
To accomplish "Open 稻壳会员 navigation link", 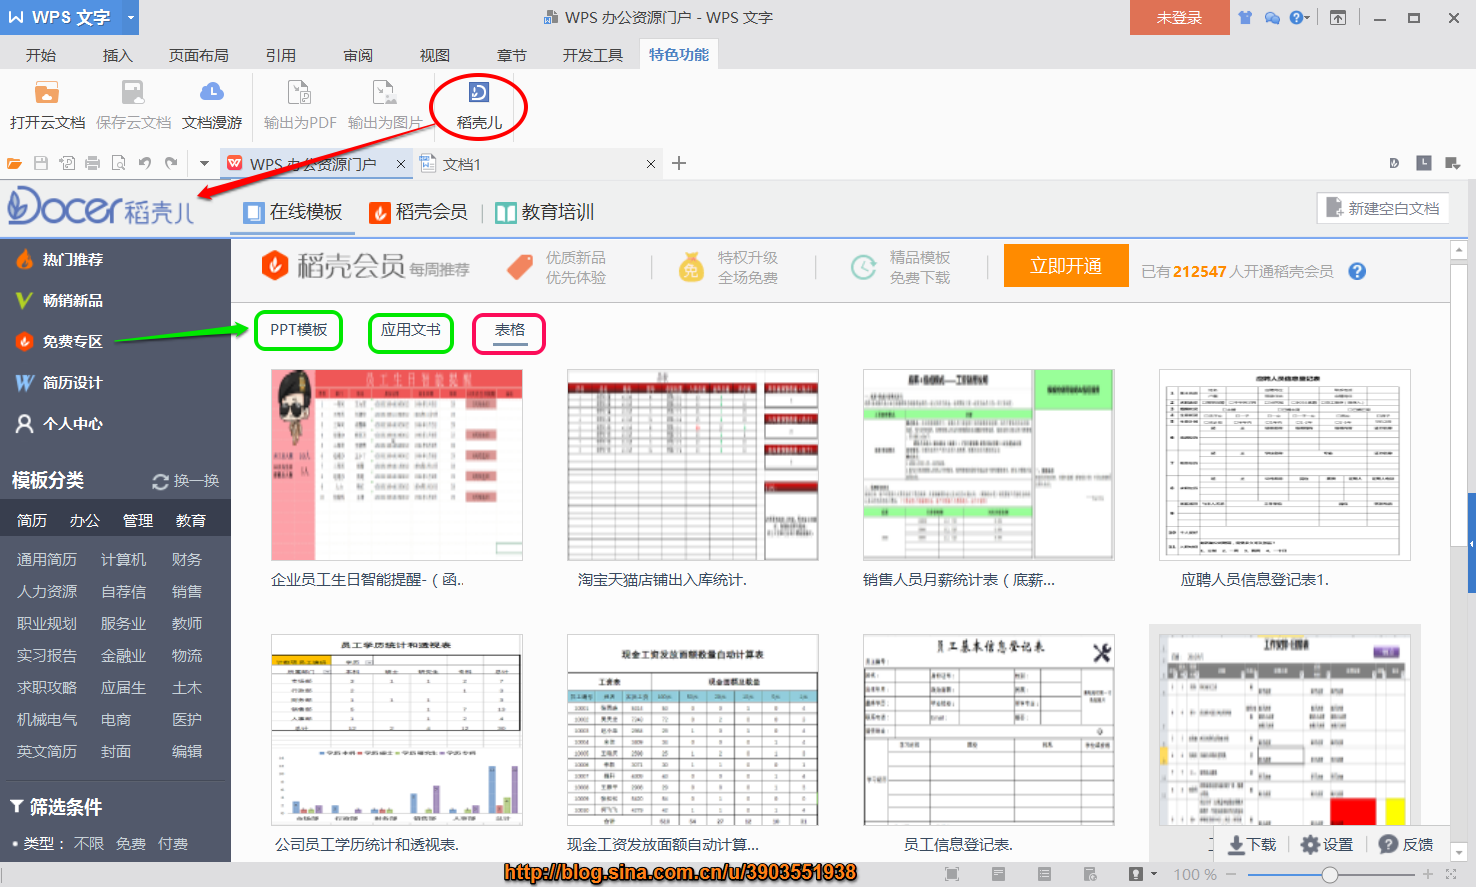I will coord(418,212).
